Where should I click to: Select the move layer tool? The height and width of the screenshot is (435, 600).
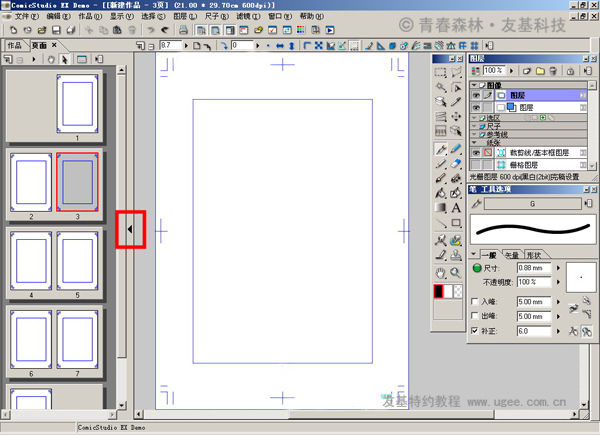pos(455,116)
